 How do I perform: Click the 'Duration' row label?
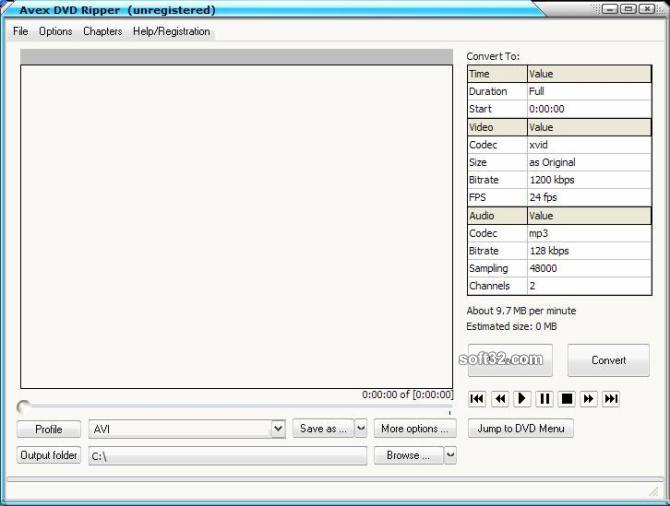coord(497,91)
